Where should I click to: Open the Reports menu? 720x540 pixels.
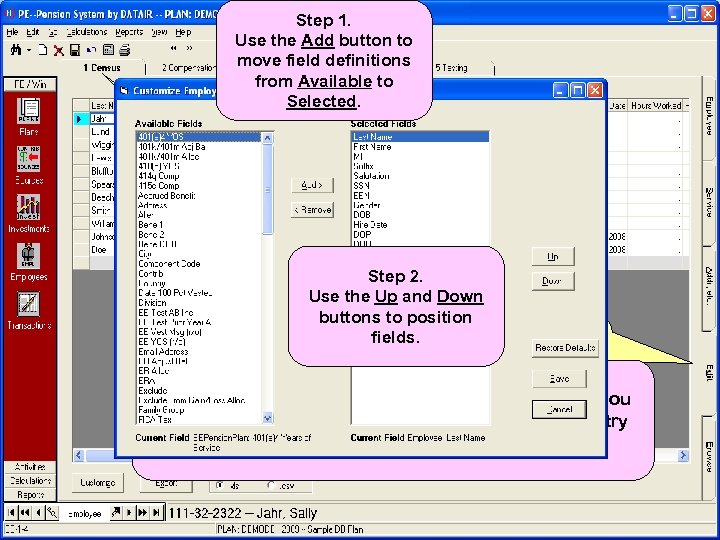129,32
